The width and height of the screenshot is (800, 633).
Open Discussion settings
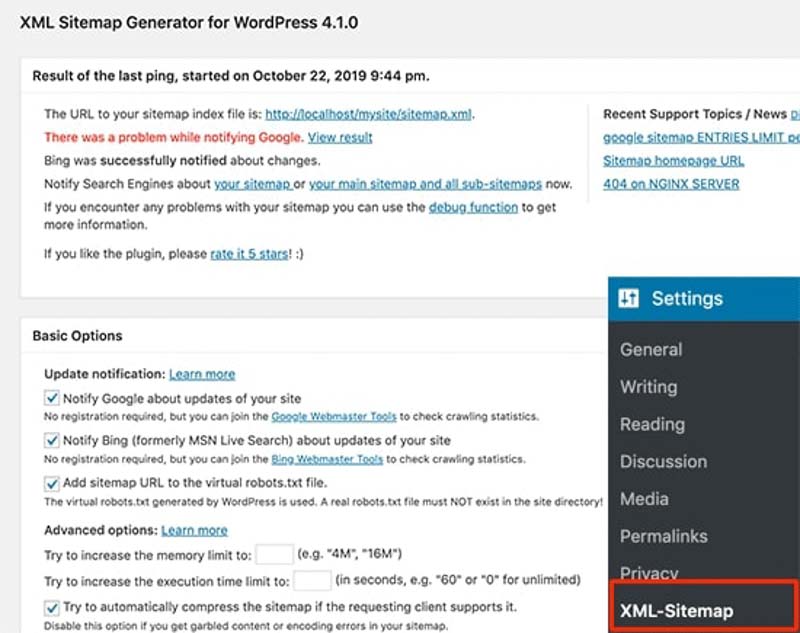coord(663,462)
